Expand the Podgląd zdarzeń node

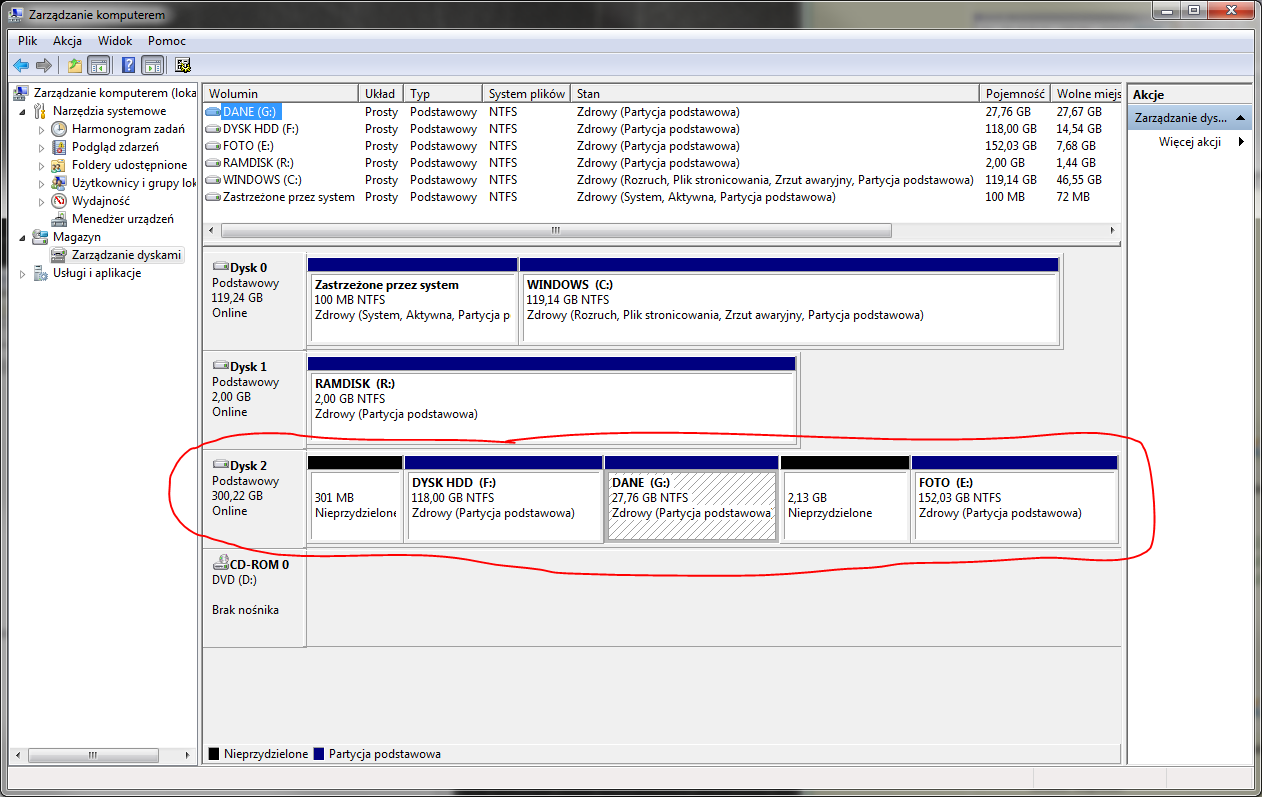(41, 147)
